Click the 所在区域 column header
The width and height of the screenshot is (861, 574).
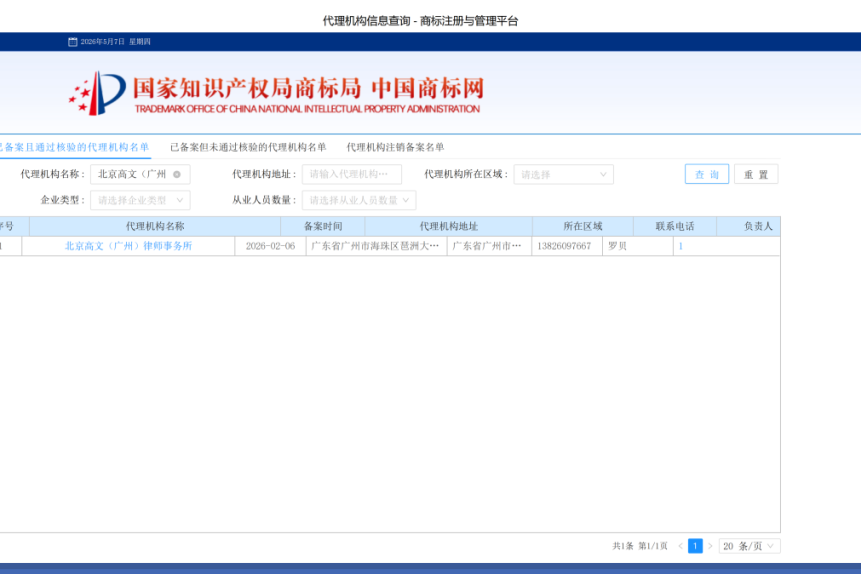tap(583, 226)
